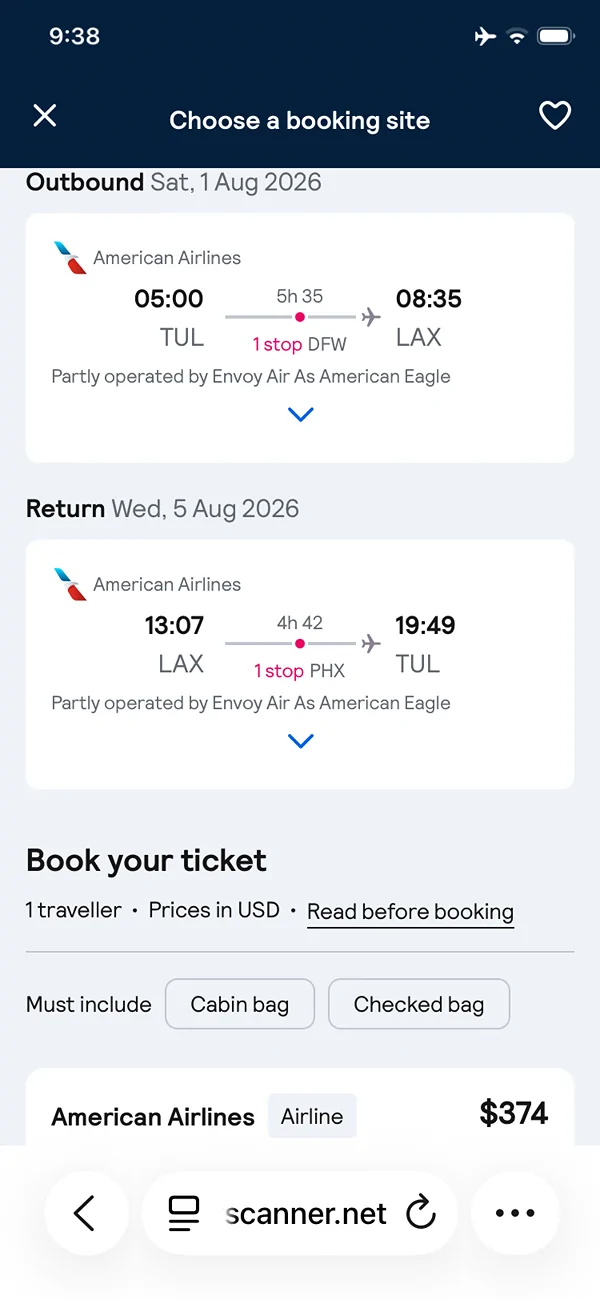The image size is (600, 1300).
Task: Expand outbound flight details chevron
Action: [x=300, y=414]
